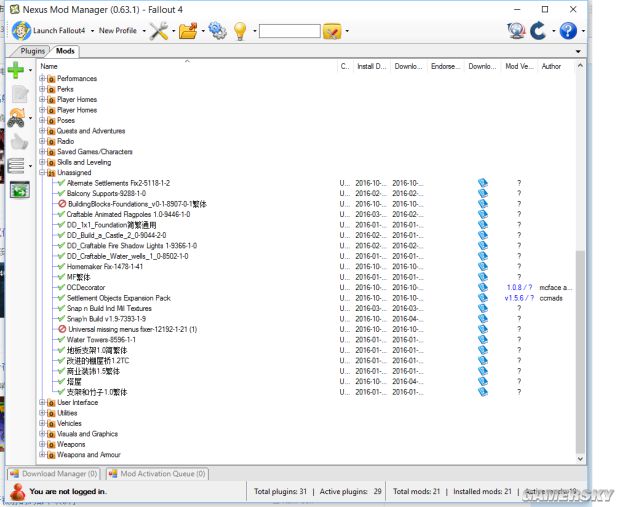620x507 pixels.
Task: Toggle the BuildingBlocks-Foundations mod activation status
Action: (62, 203)
